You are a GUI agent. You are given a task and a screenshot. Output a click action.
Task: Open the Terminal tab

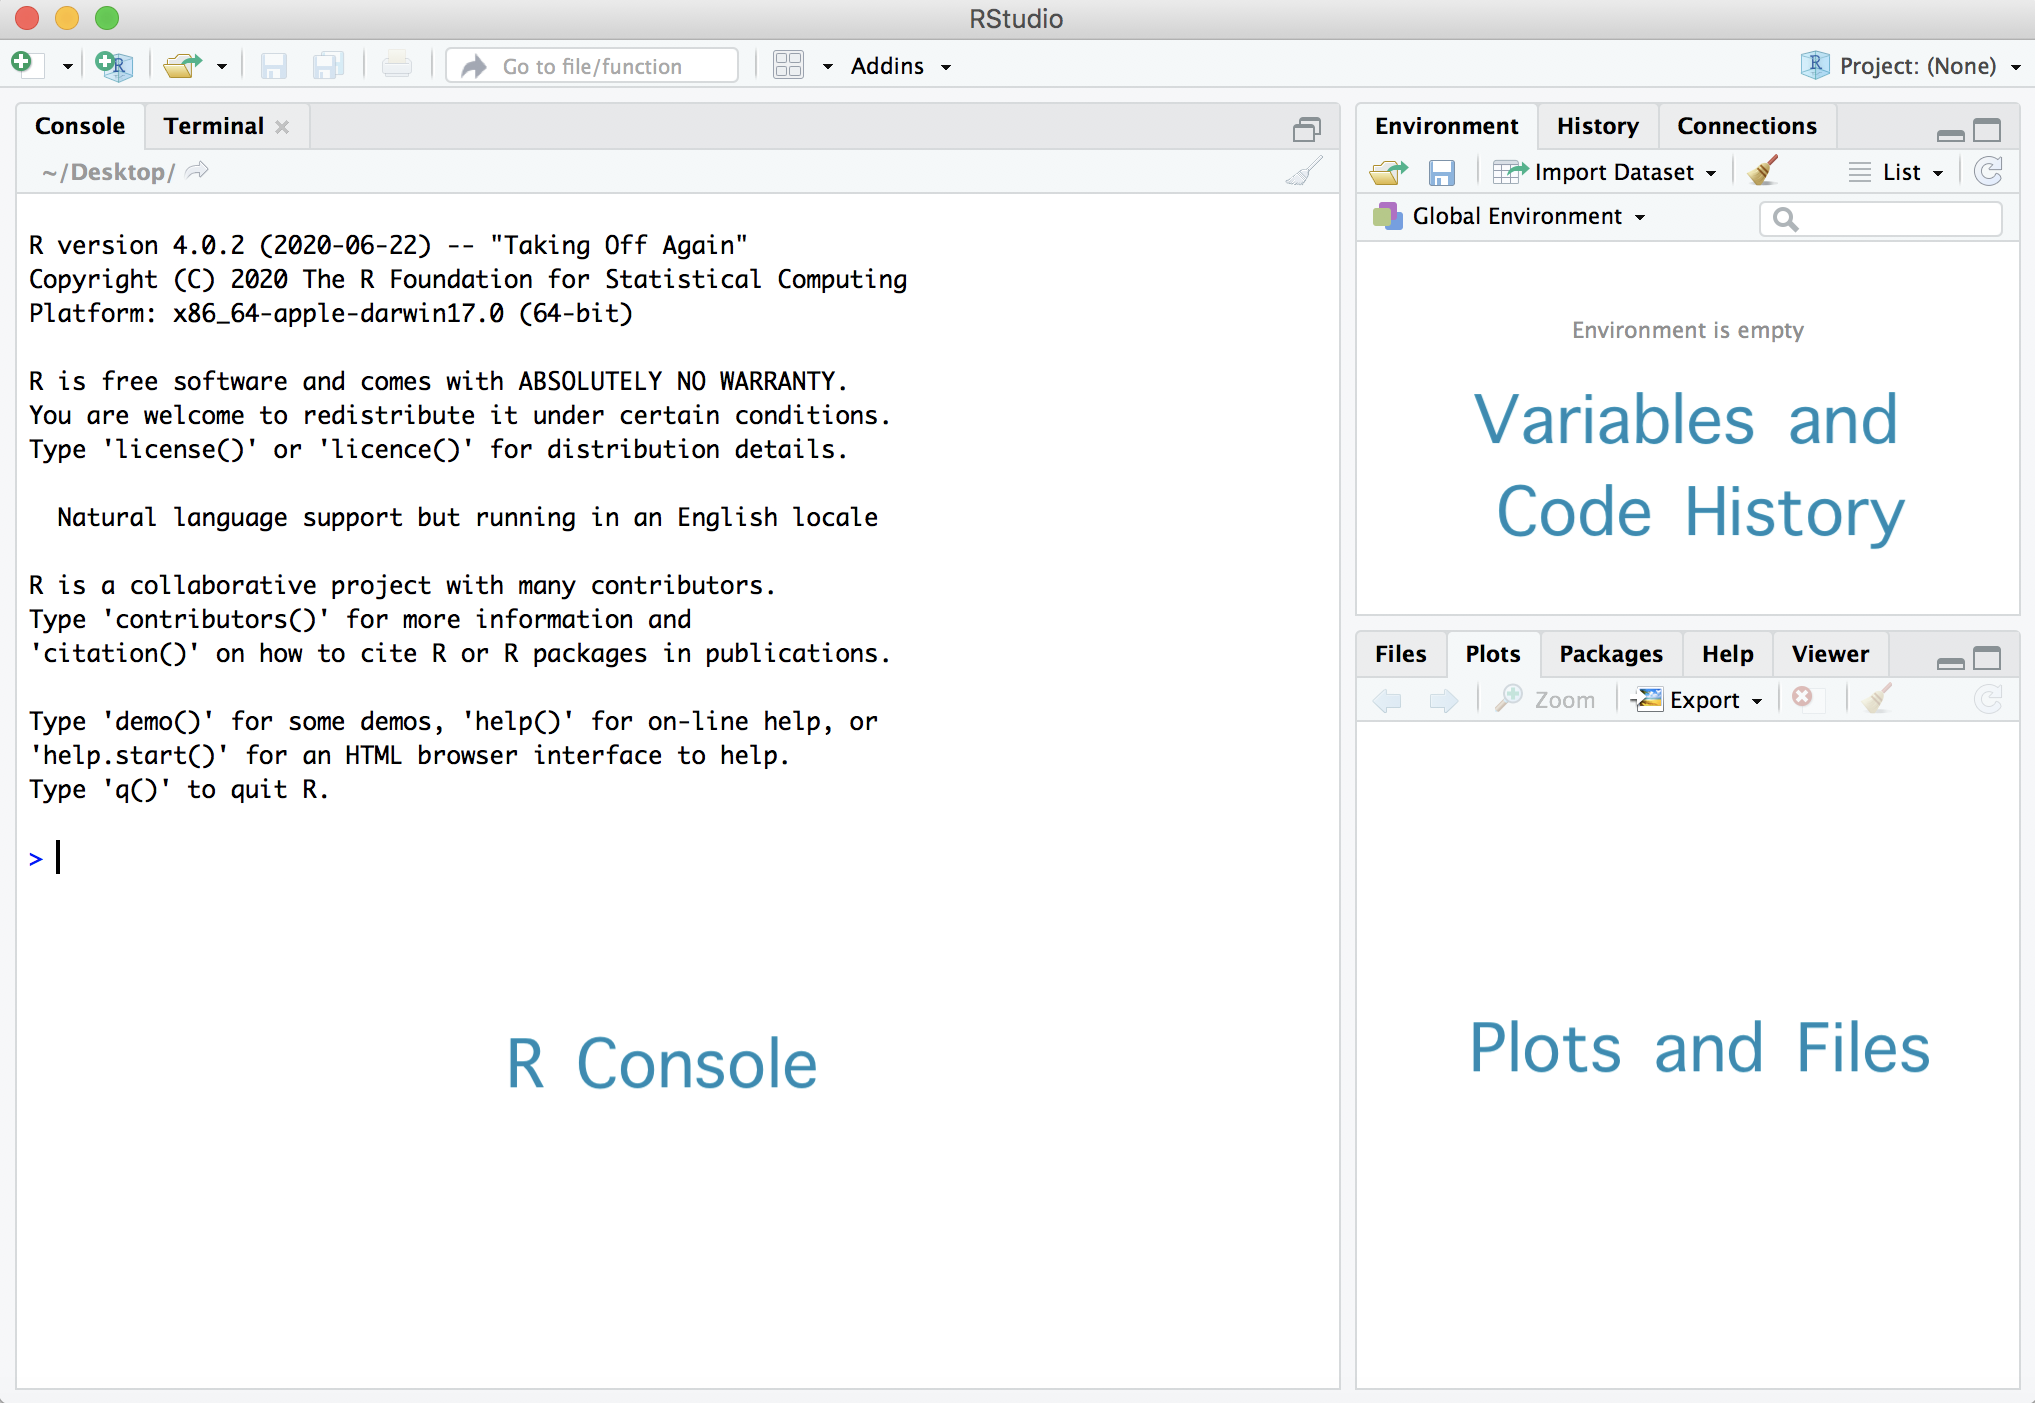(213, 126)
